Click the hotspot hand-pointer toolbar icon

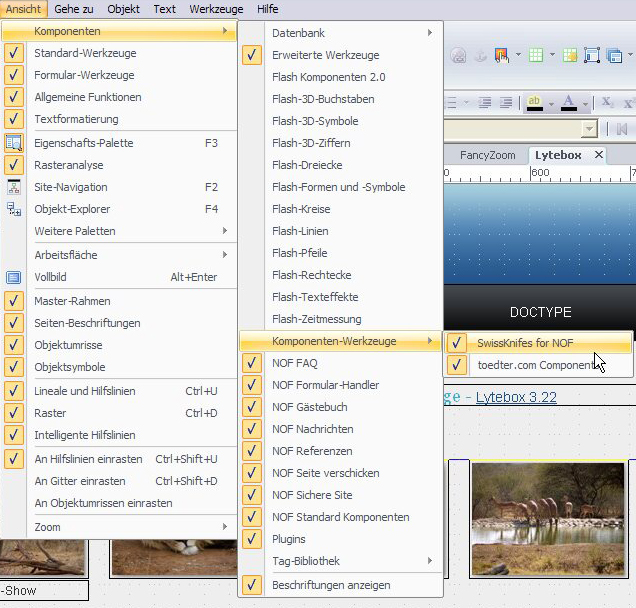point(501,55)
